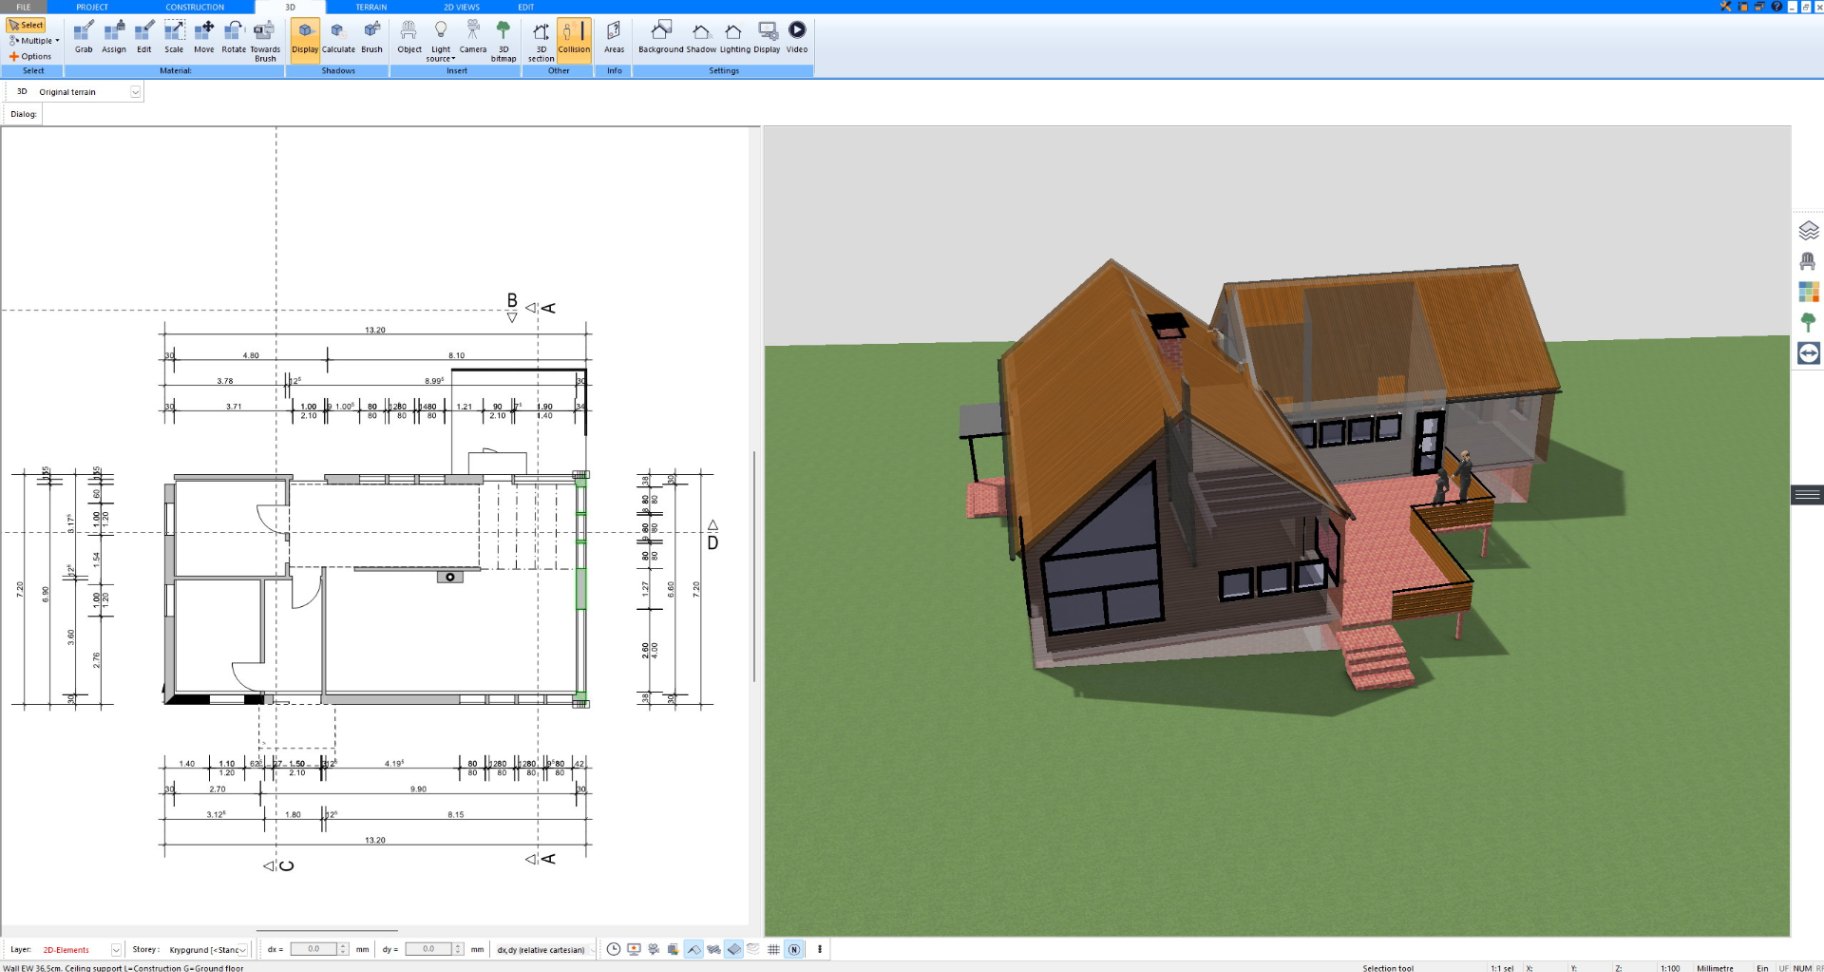Open Lighting settings
The height and width of the screenshot is (972, 1824).
coord(734,36)
